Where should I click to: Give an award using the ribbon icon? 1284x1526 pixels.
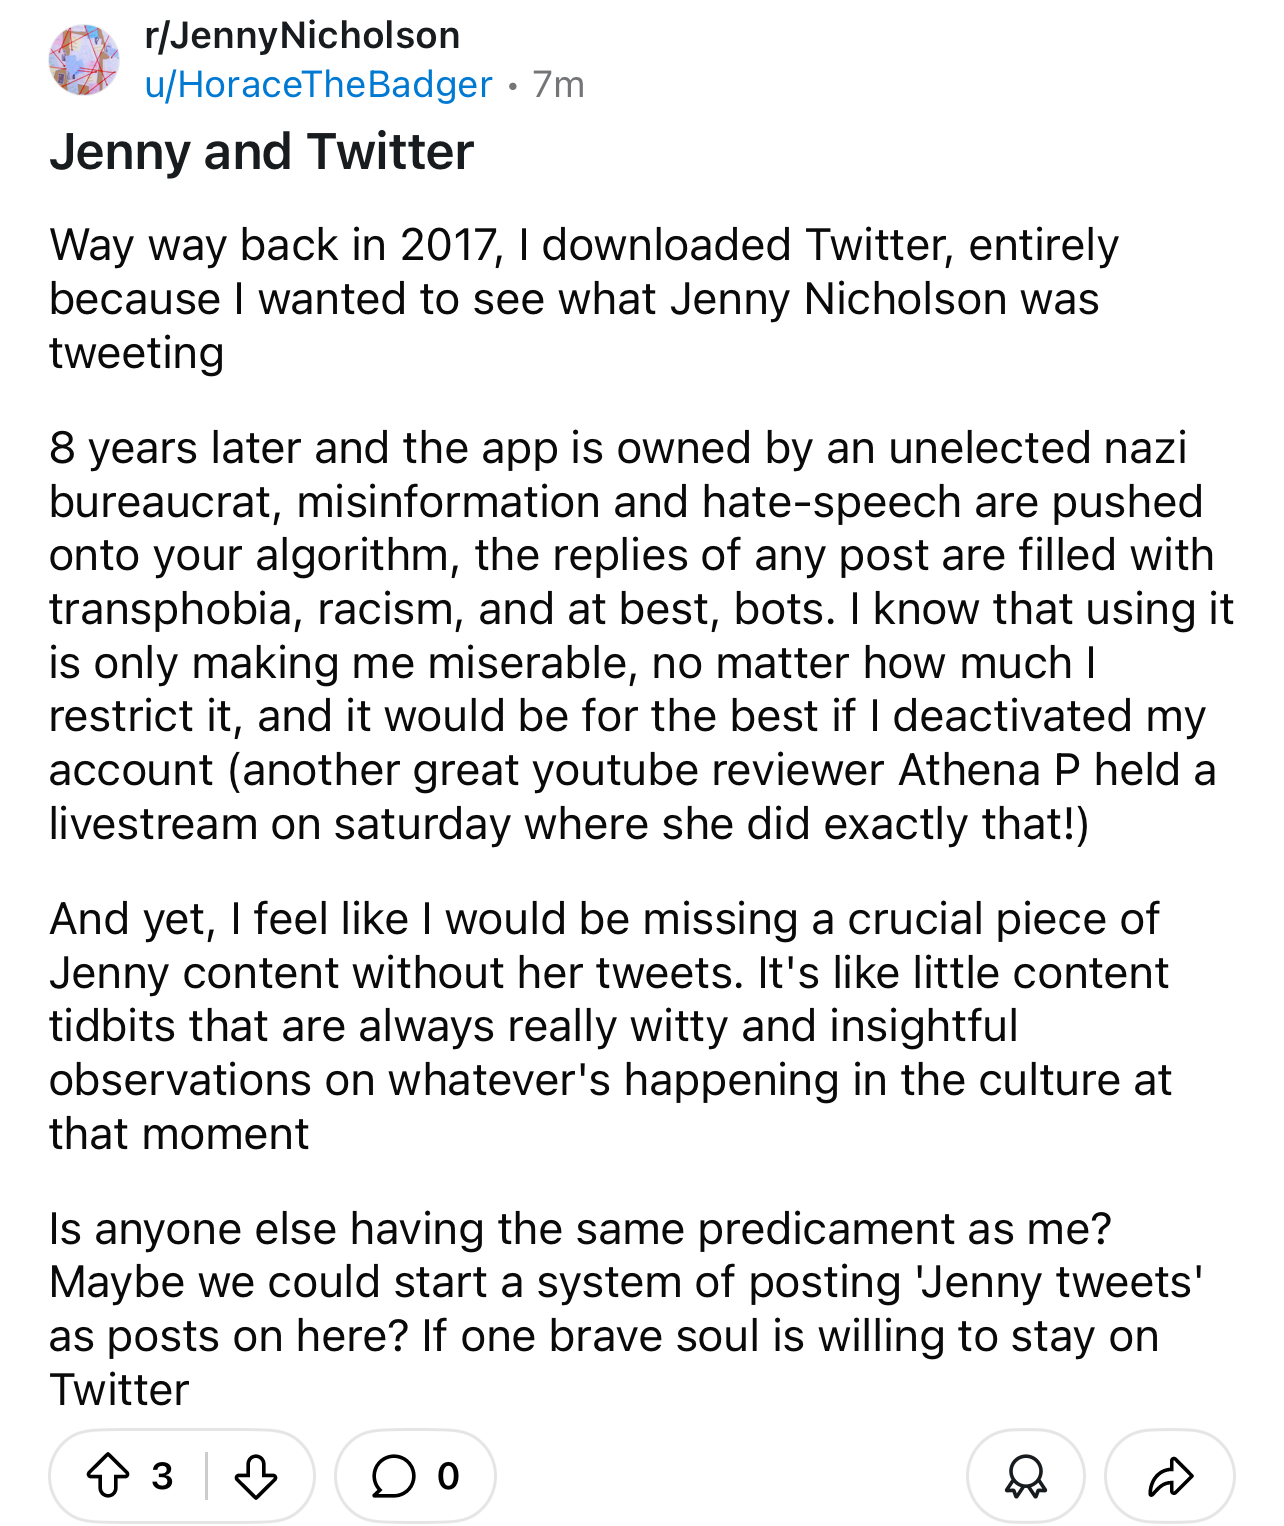(x=1026, y=1476)
